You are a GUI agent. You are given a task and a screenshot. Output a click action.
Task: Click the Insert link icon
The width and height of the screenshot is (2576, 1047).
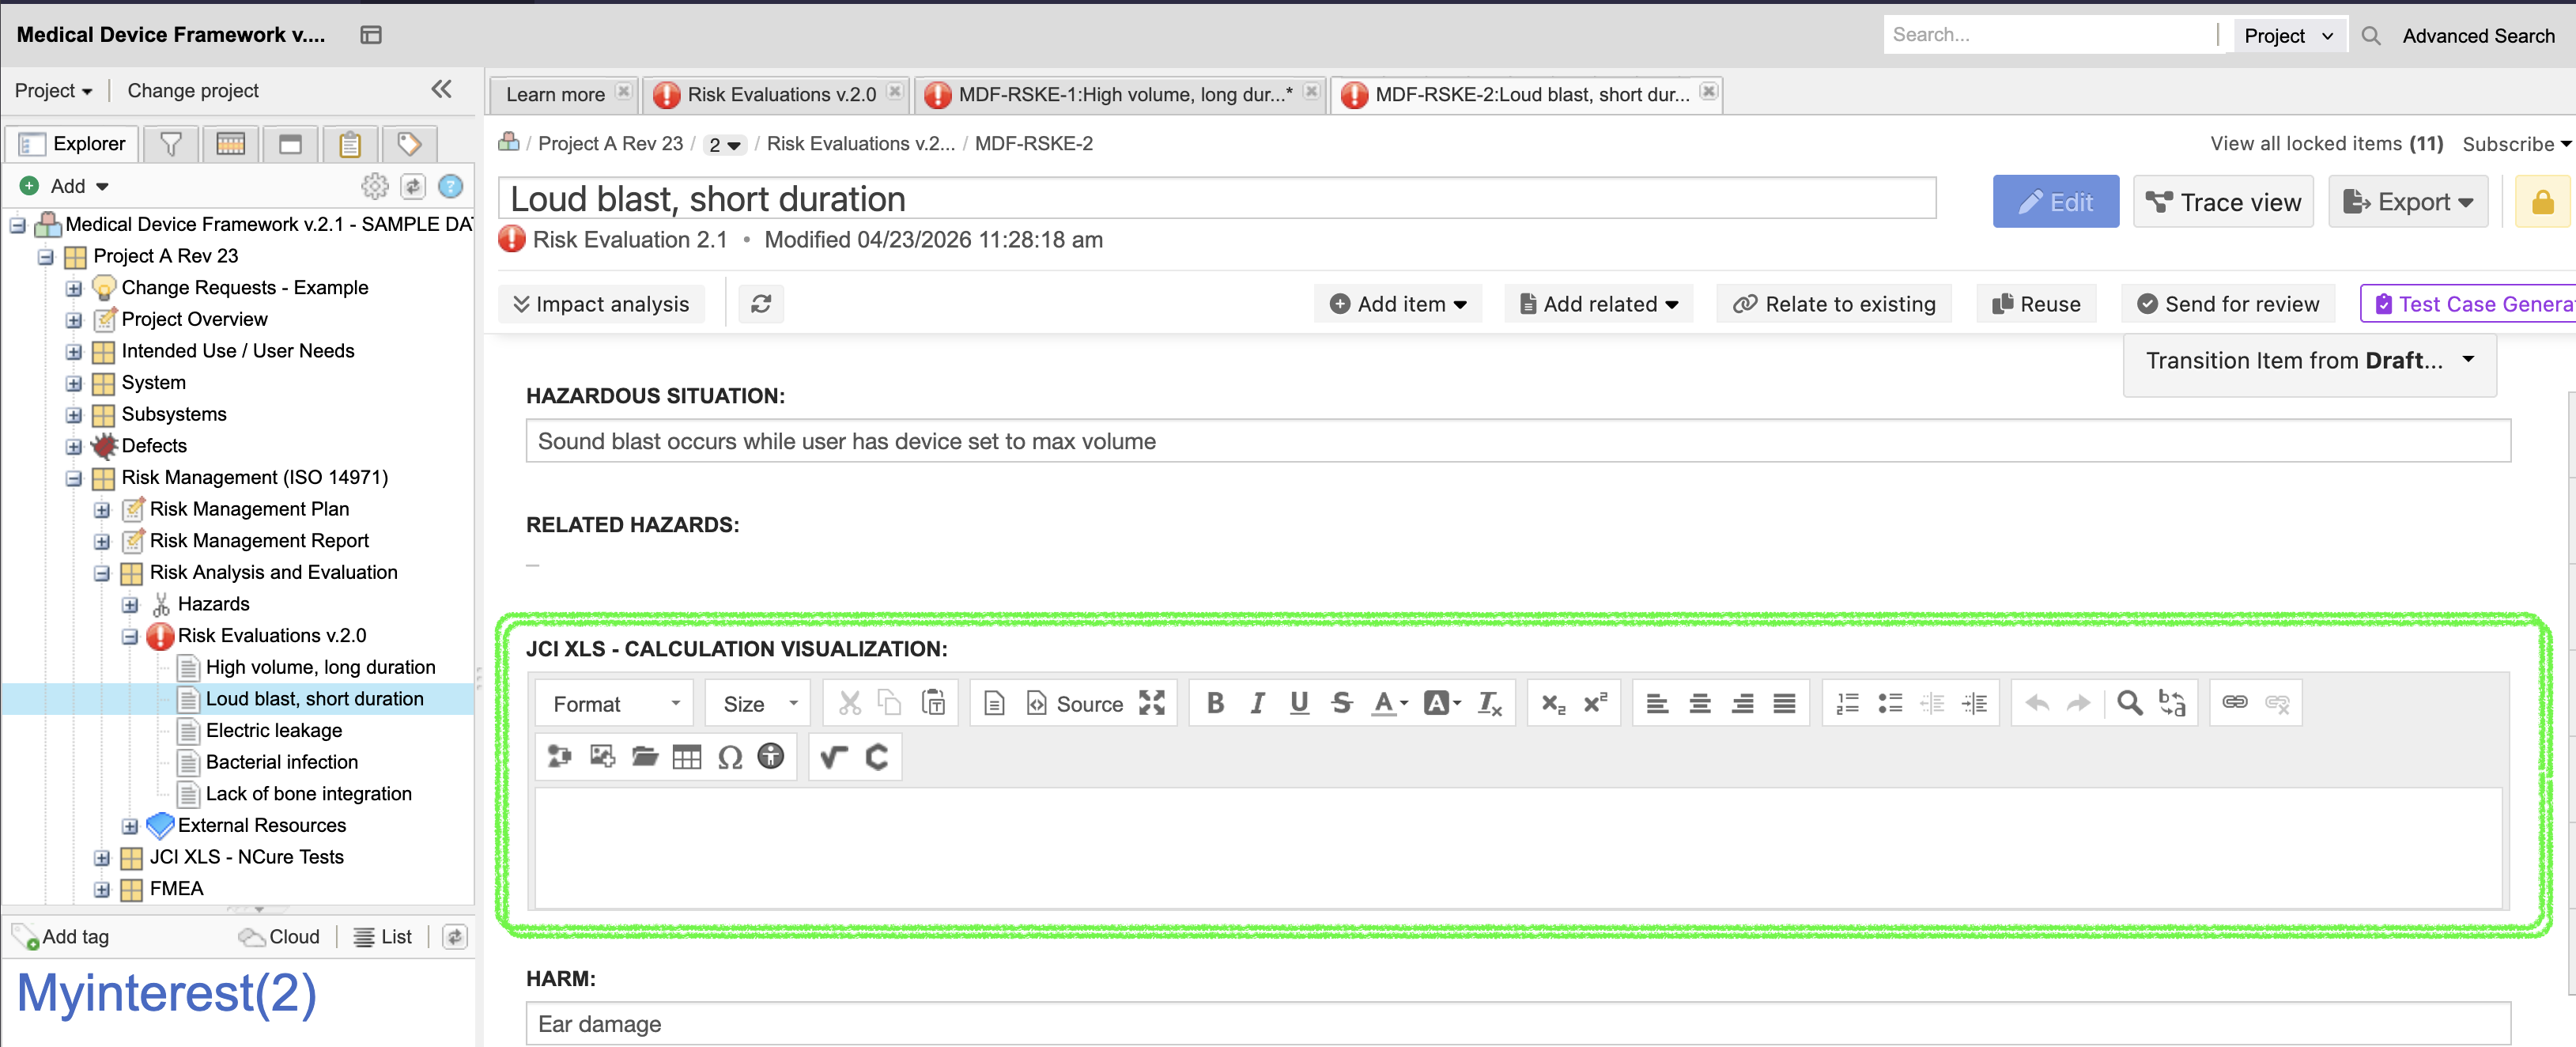pos(2234,703)
